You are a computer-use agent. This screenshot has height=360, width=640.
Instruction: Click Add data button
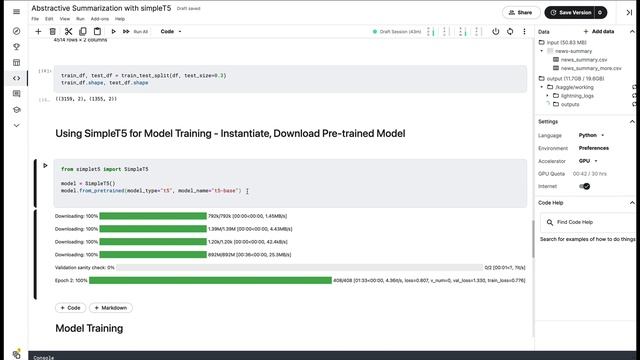(599, 31)
